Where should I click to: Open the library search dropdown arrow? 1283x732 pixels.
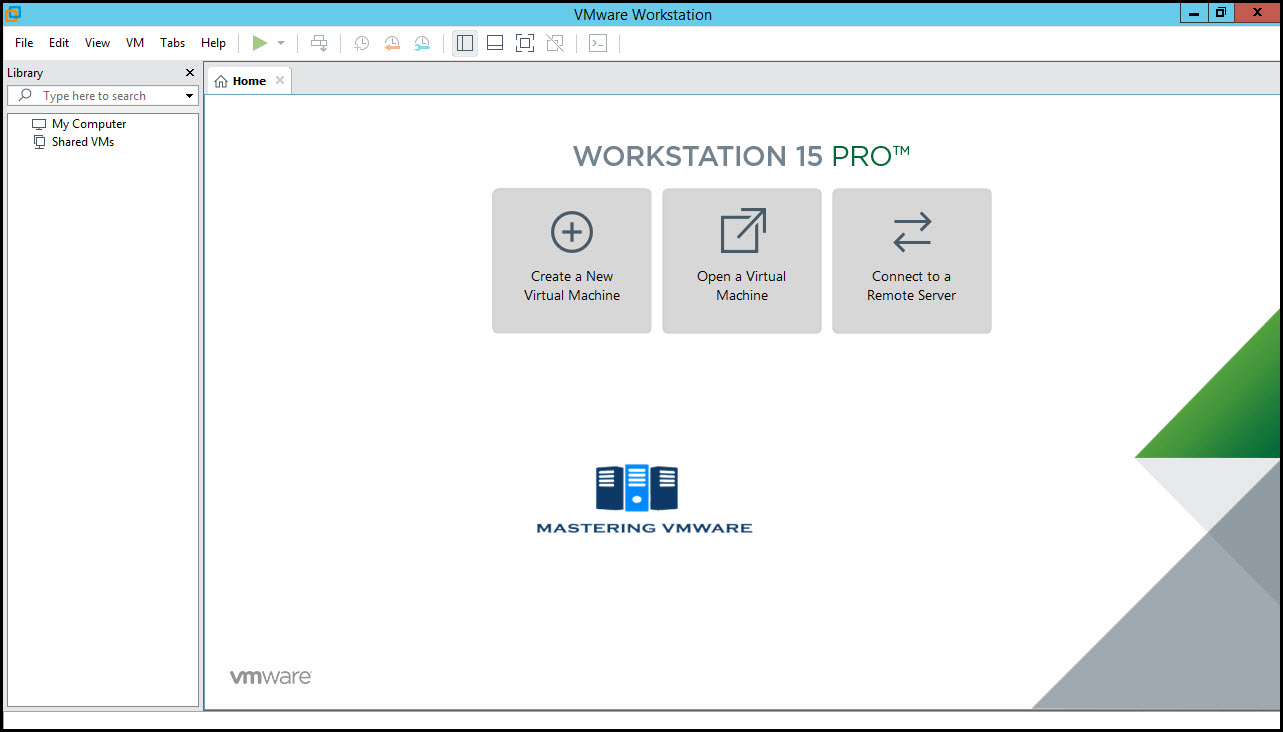pyautogui.click(x=189, y=96)
